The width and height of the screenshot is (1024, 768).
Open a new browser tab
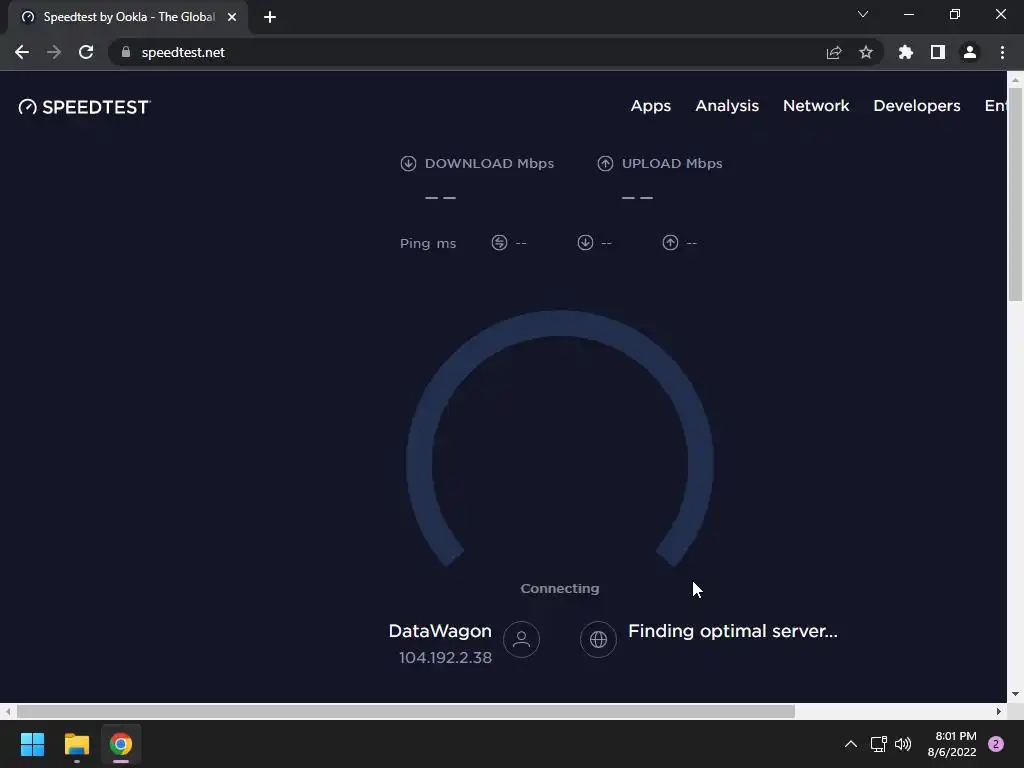click(x=270, y=17)
